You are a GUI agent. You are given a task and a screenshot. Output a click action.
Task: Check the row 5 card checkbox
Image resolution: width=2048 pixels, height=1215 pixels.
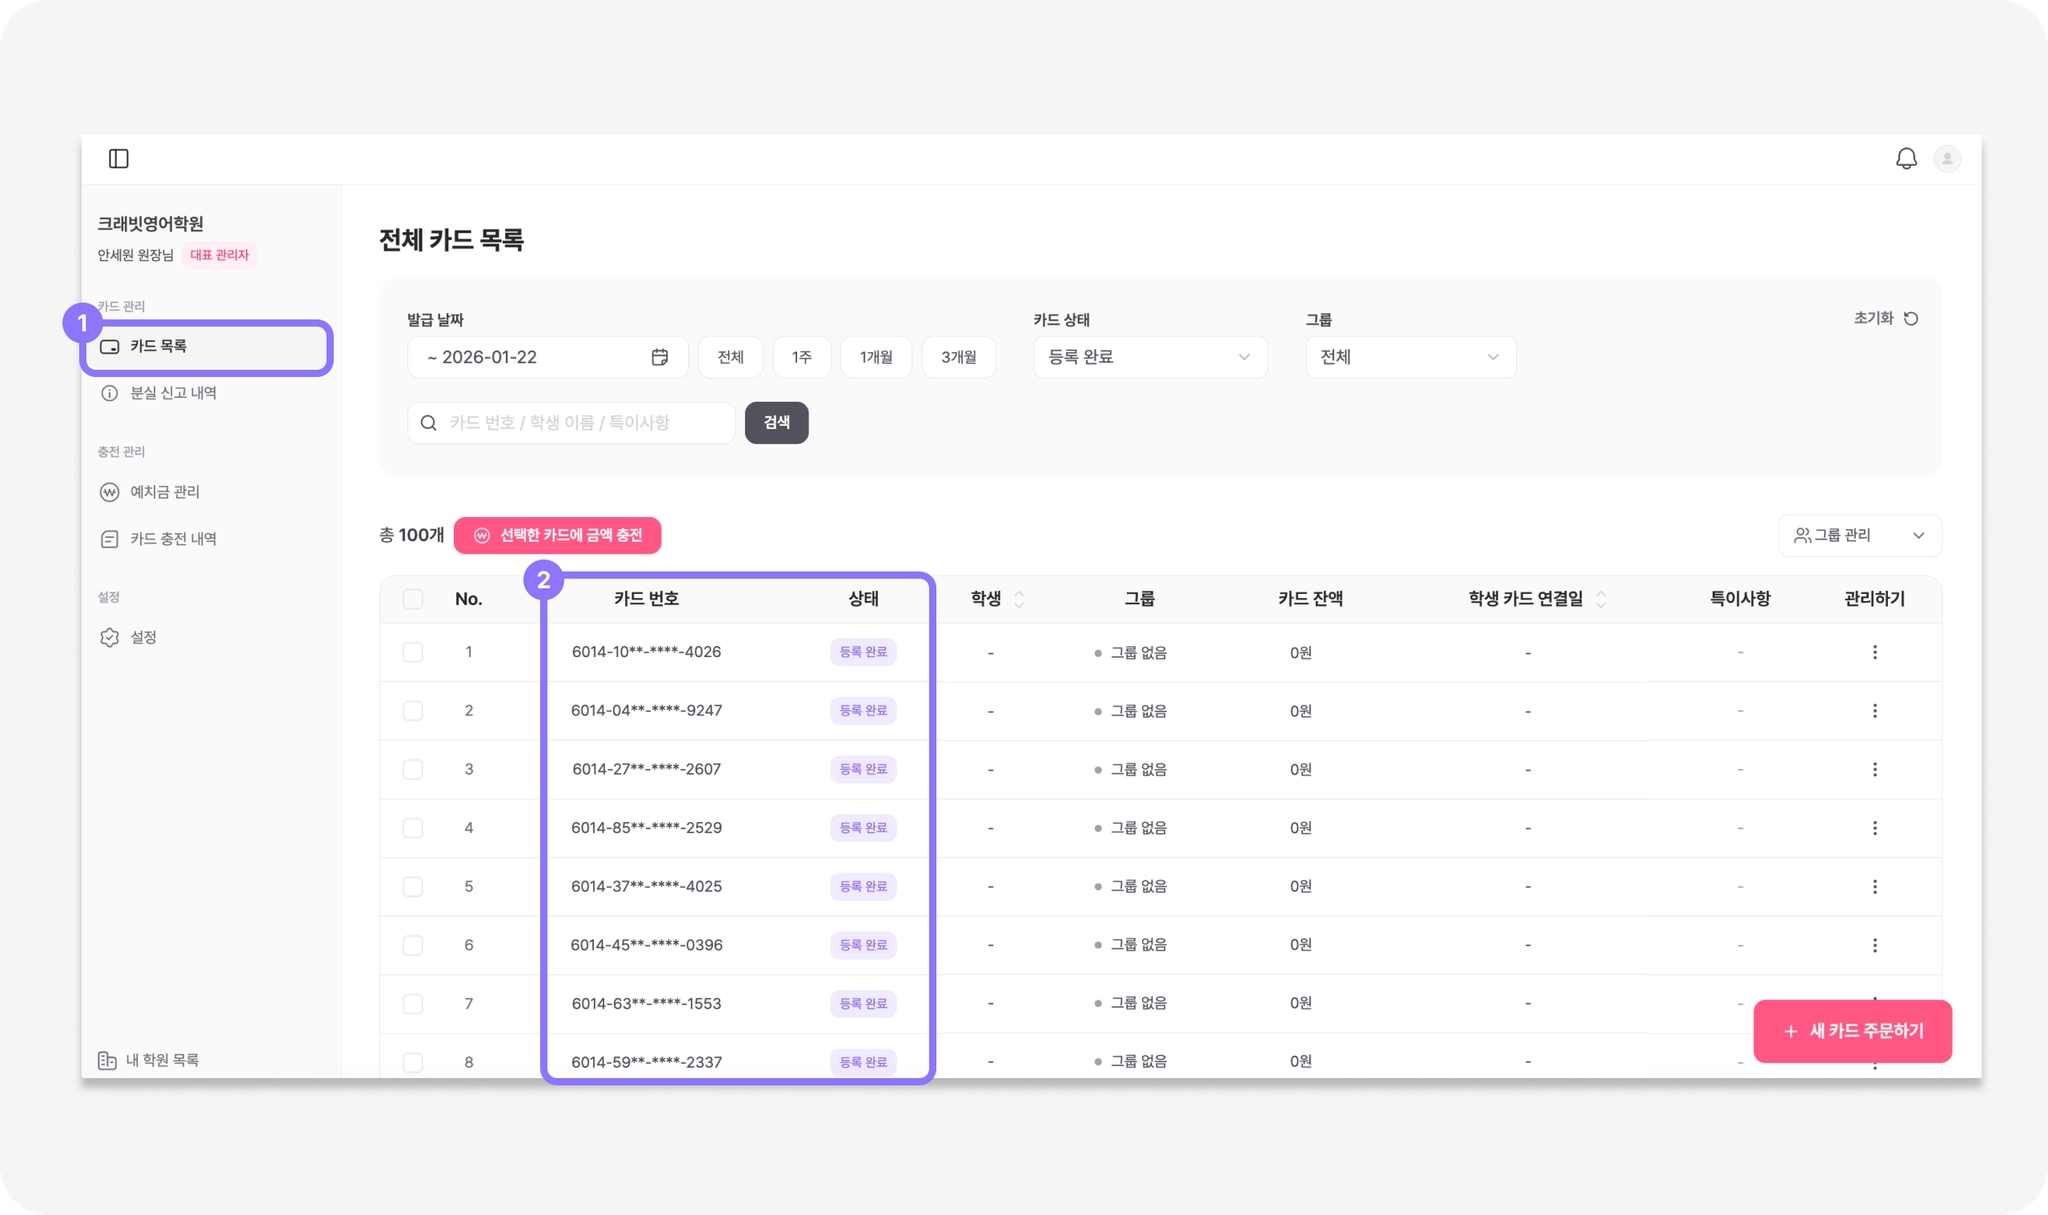coord(413,887)
